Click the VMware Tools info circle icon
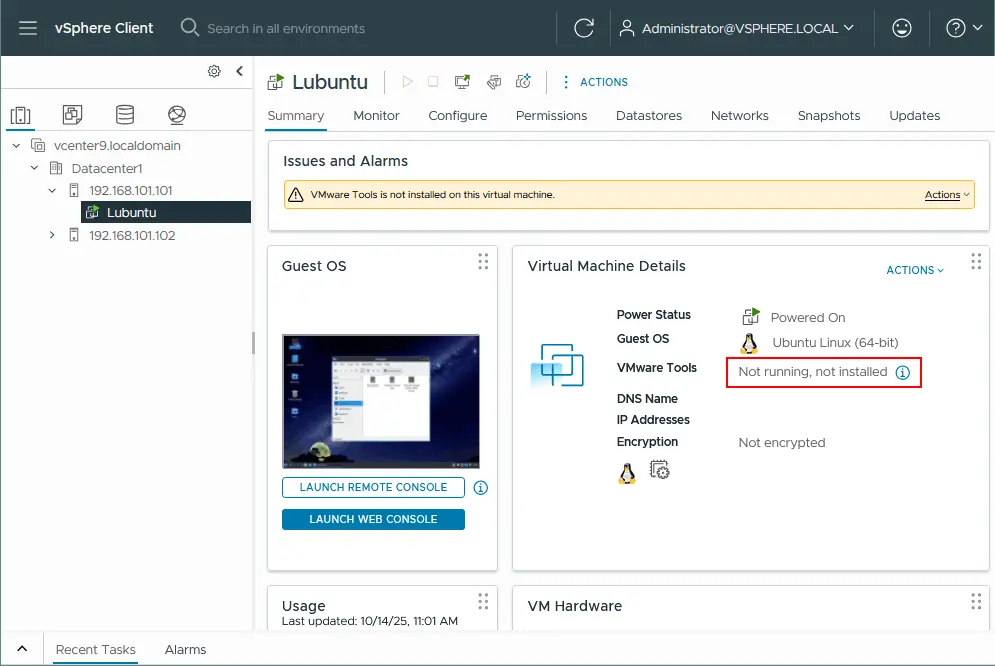 point(905,371)
